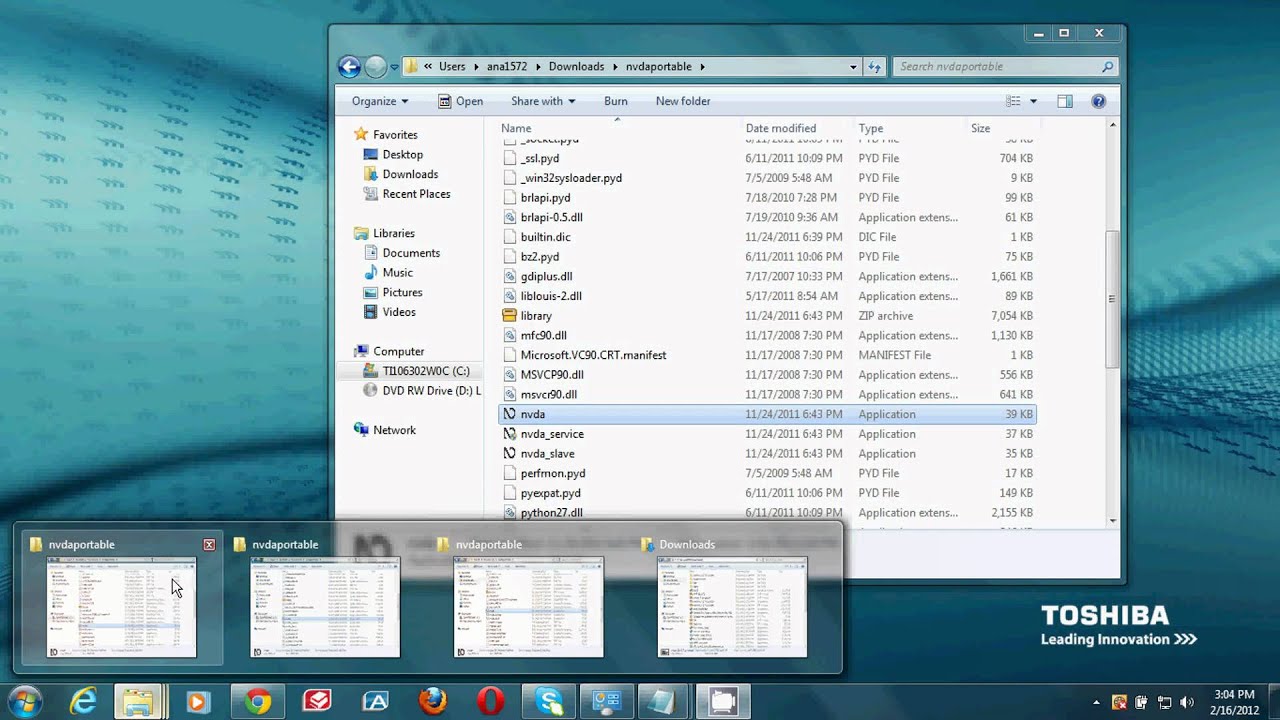Image resolution: width=1280 pixels, height=720 pixels.
Task: Open Opera browser from the taskbar
Action: click(x=491, y=702)
